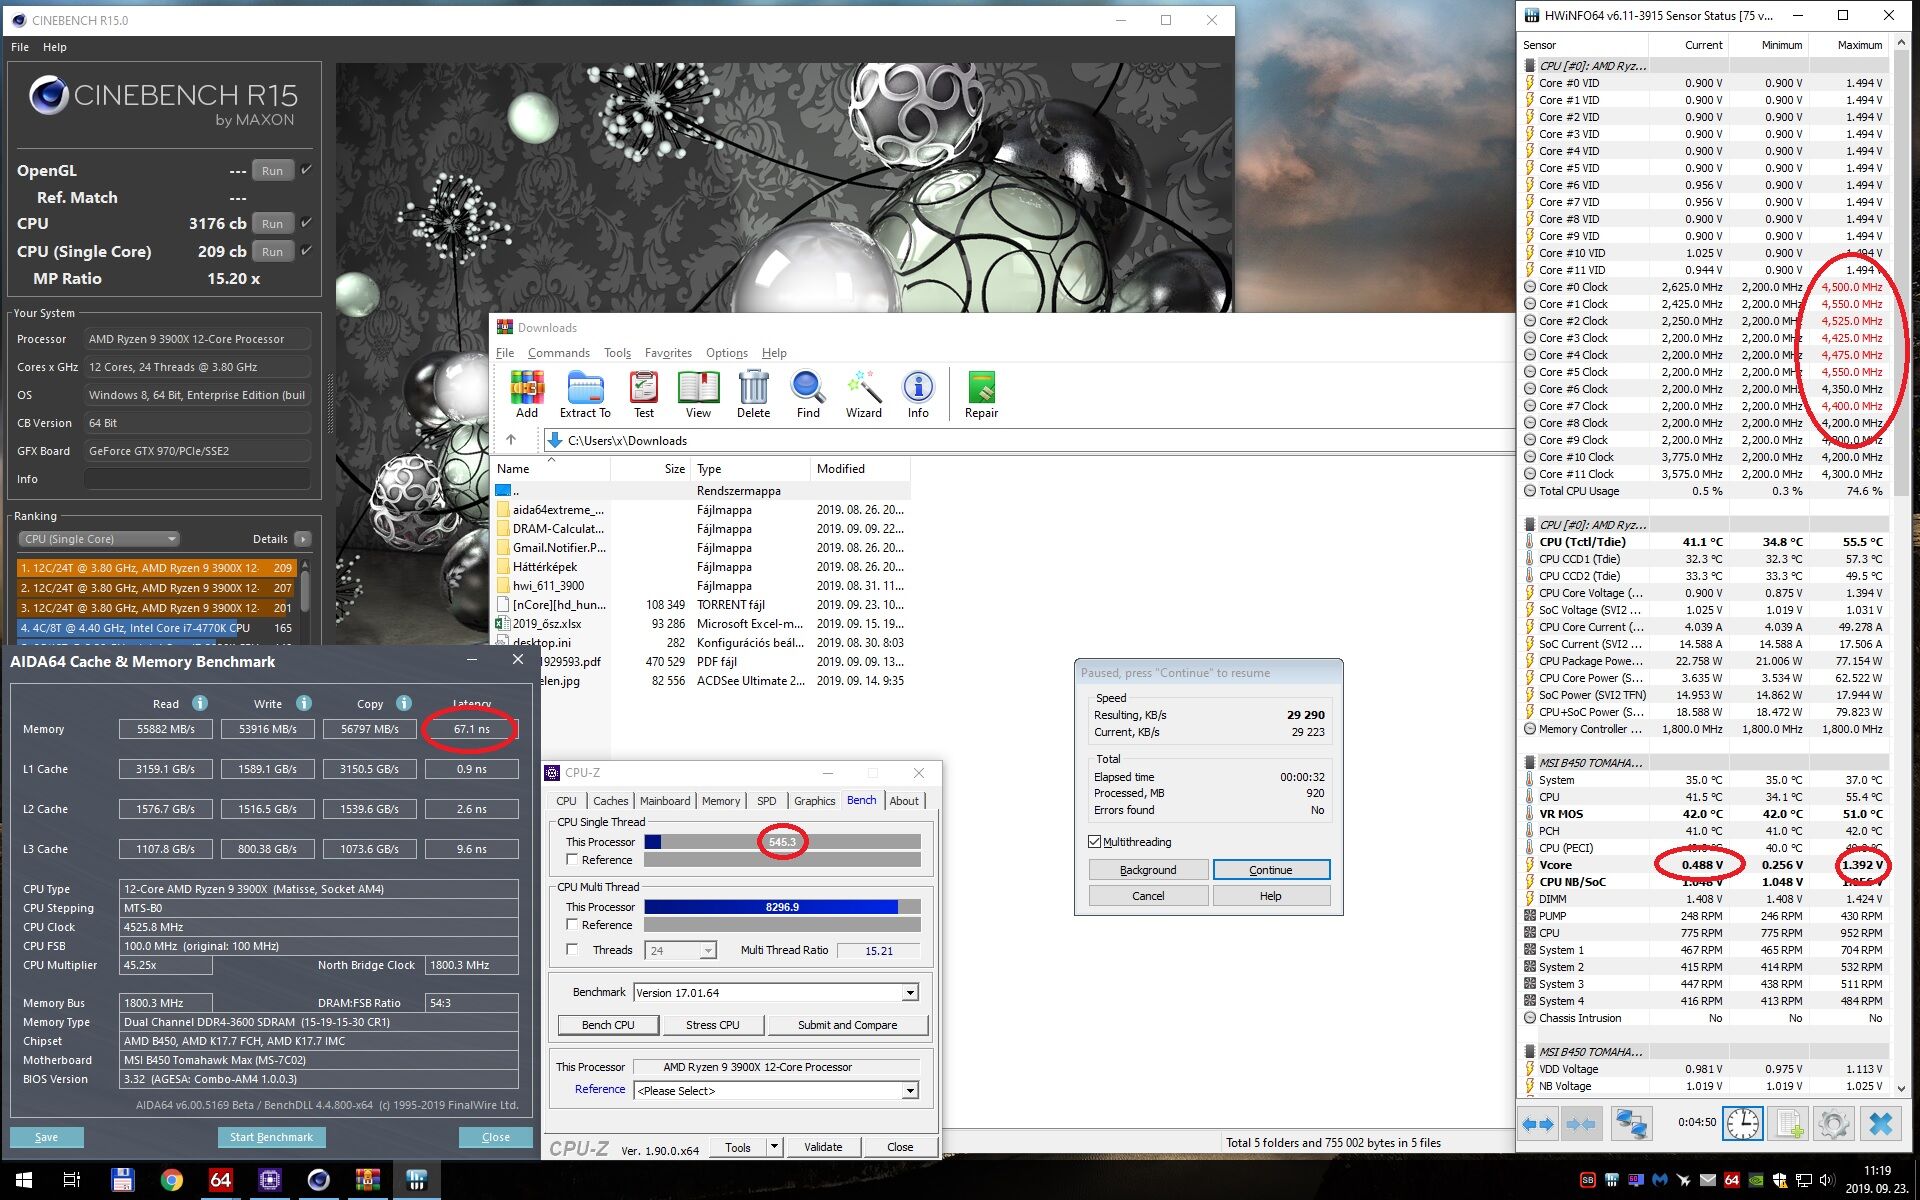Open the Favorites menu in WinRAR

(x=668, y=353)
